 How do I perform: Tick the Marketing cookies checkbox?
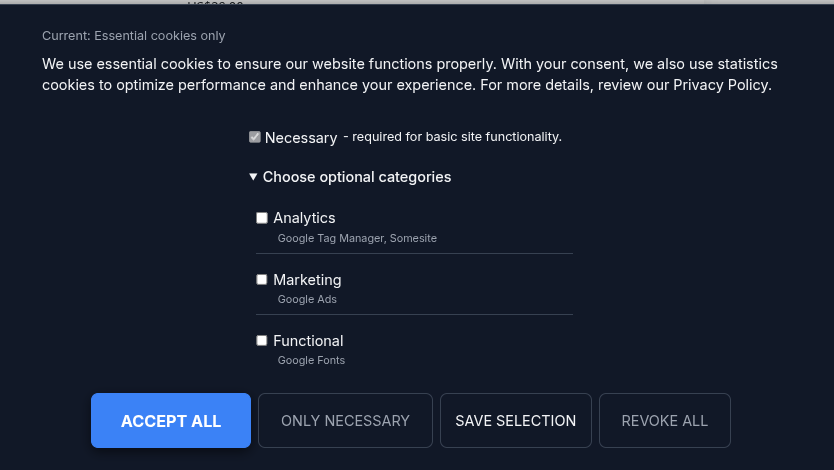[x=262, y=280]
